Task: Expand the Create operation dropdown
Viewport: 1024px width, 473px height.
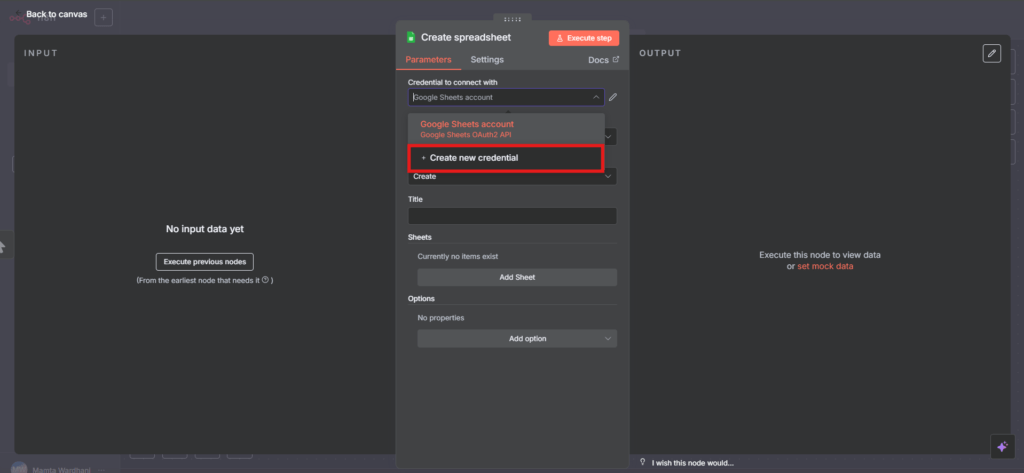Action: pos(607,176)
